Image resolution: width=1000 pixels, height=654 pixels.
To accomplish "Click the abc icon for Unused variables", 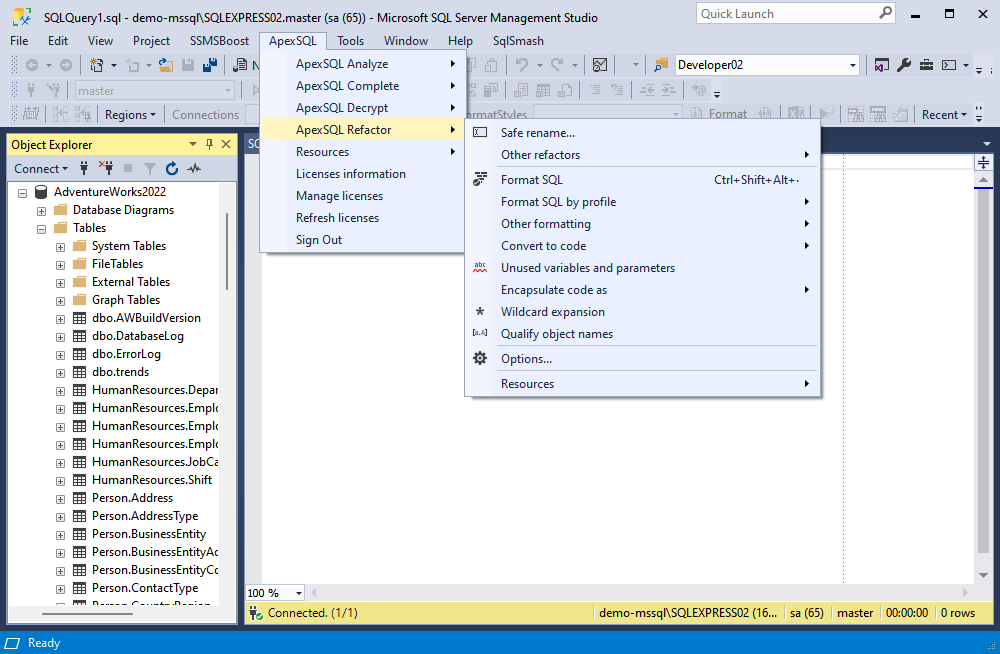I will pyautogui.click(x=480, y=267).
